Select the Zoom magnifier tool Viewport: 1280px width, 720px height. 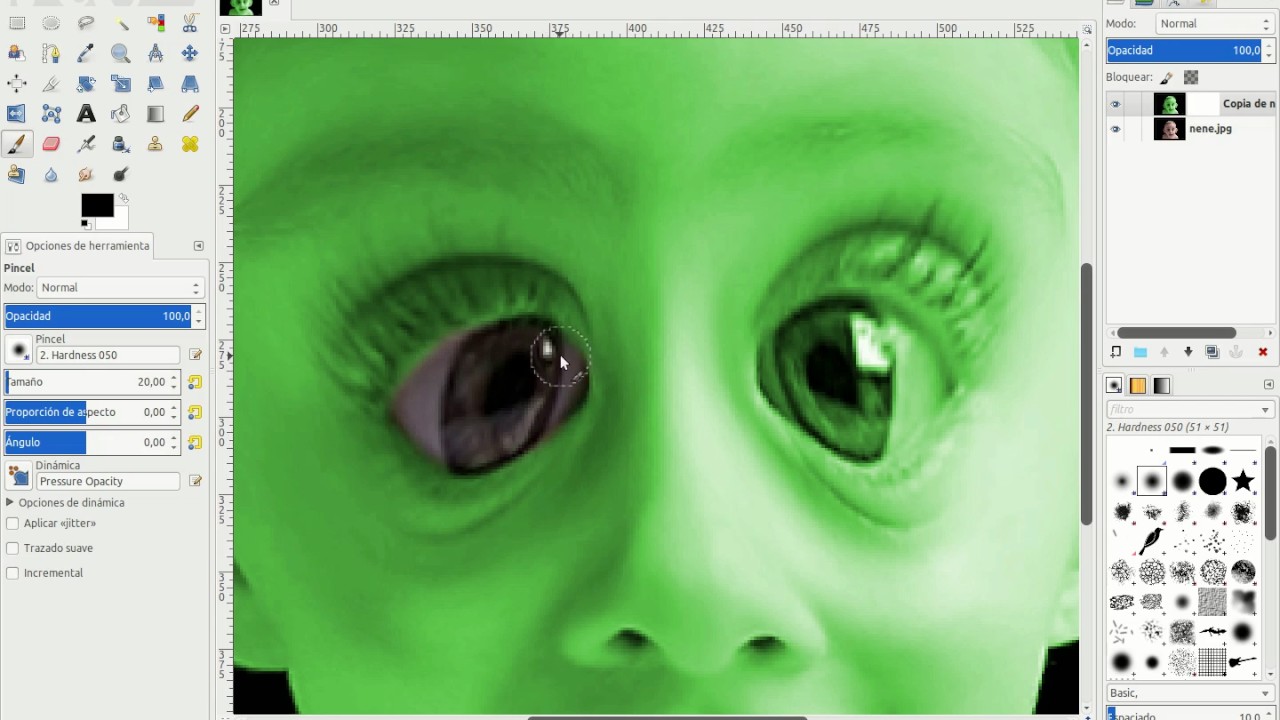point(121,53)
